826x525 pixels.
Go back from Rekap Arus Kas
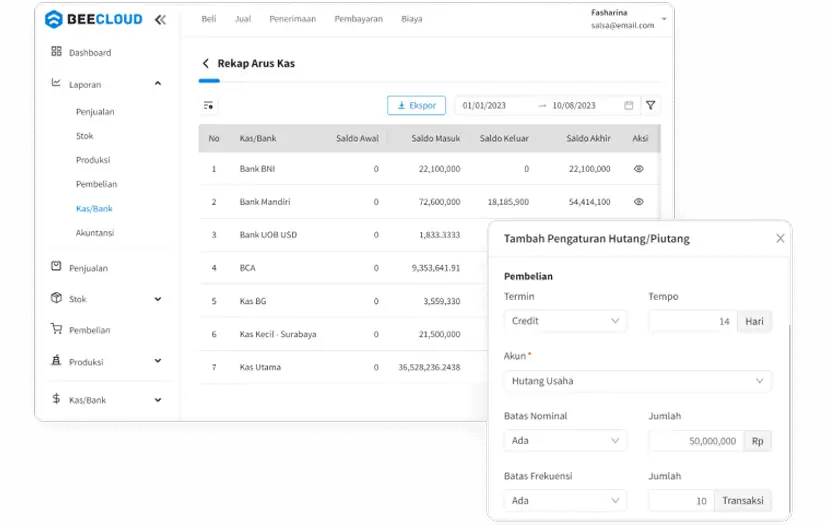pos(205,64)
